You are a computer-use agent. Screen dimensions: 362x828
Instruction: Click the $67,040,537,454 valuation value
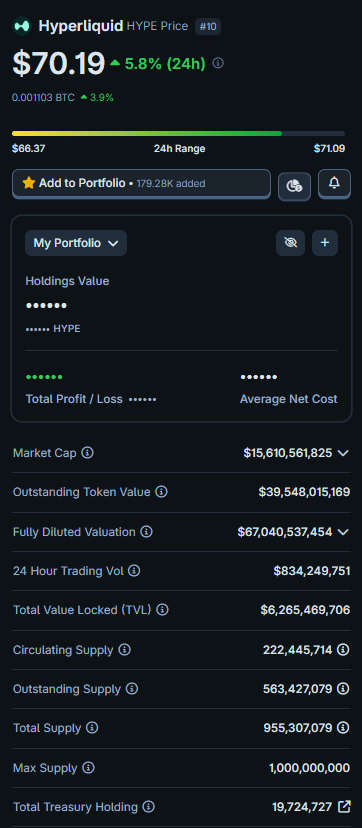click(285, 532)
